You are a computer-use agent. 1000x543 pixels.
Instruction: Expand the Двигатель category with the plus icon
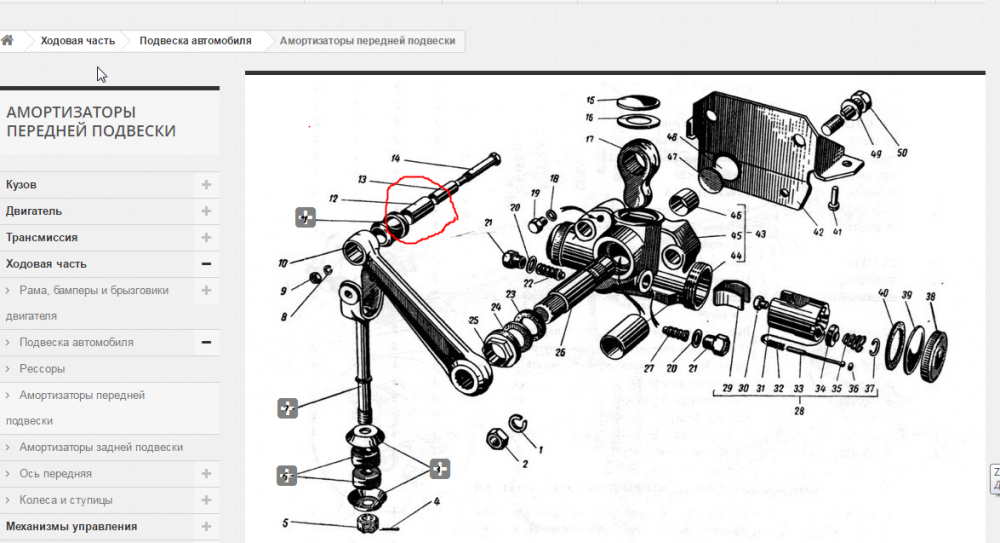[206, 211]
